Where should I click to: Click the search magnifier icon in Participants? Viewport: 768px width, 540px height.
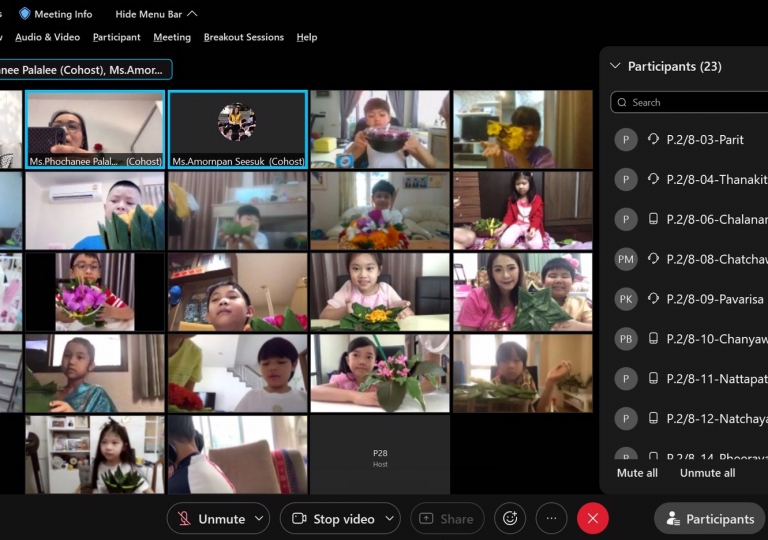click(x=622, y=102)
